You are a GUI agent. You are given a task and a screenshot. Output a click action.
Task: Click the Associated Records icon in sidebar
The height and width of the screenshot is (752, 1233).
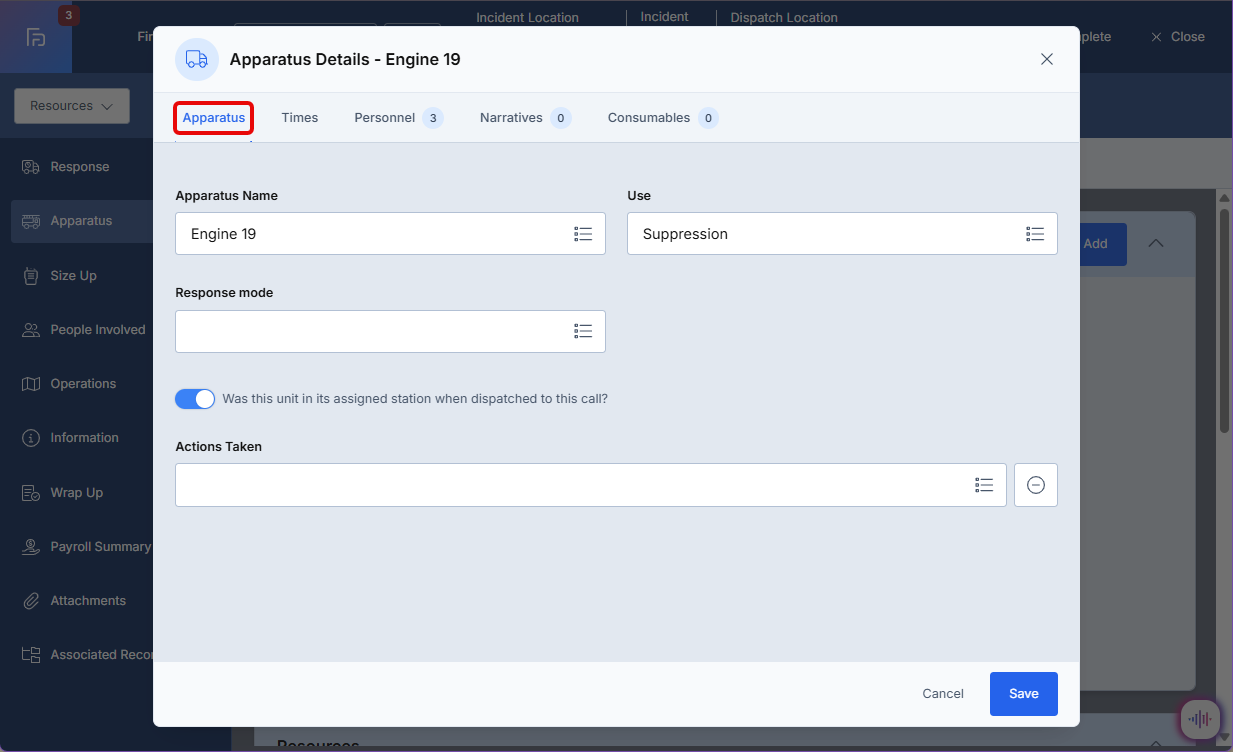(31, 655)
